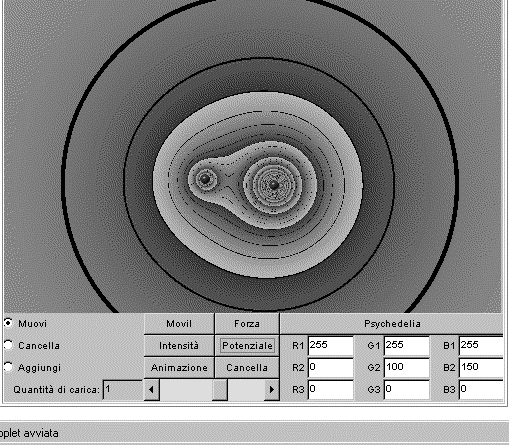Activate the Intensità view button
This screenshot has width=509, height=445.
(179, 346)
